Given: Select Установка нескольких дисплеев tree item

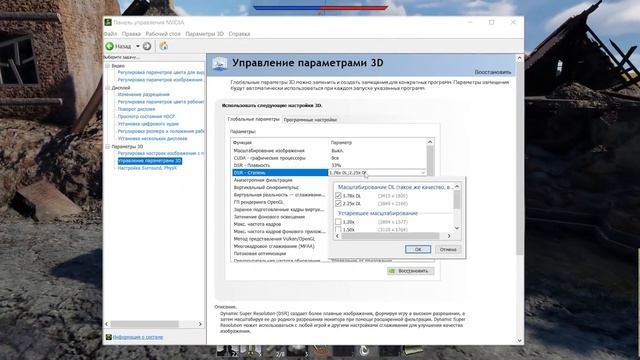Looking at the screenshot, I should pos(152,138).
